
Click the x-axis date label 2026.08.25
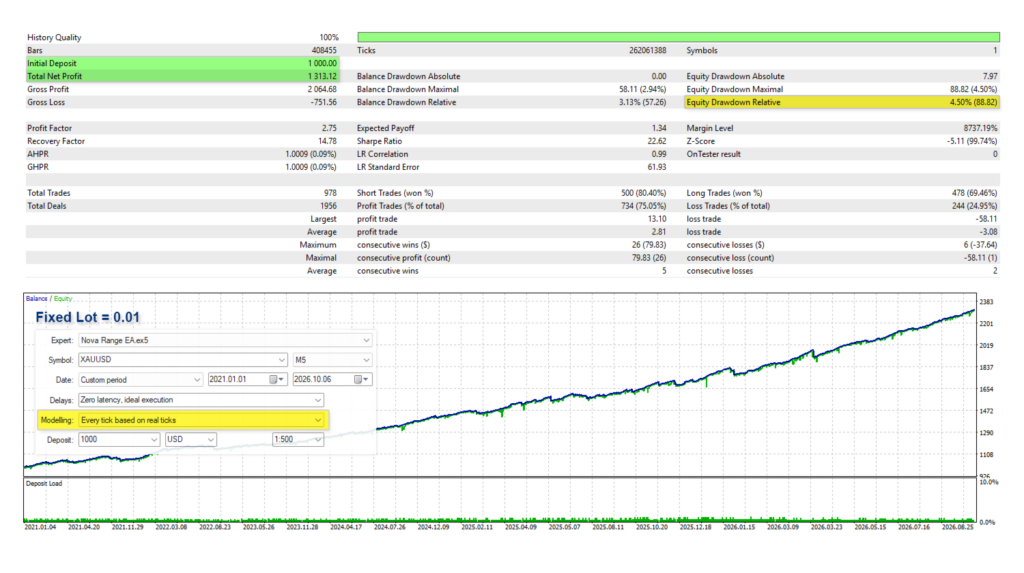click(x=957, y=527)
